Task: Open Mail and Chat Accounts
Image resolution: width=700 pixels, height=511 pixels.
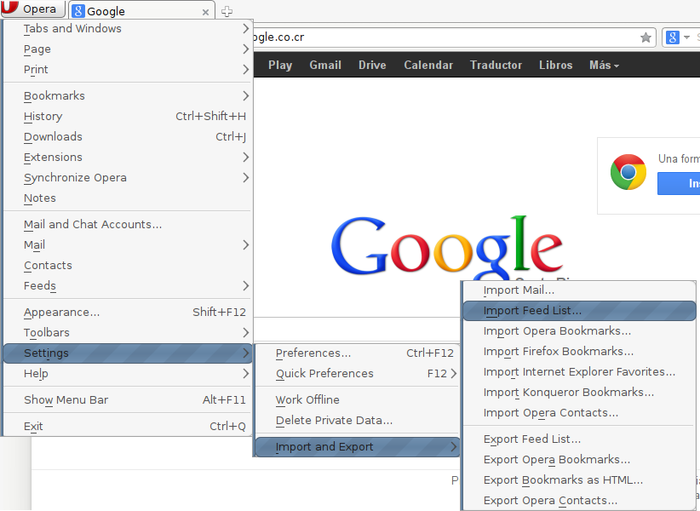Action: click(128, 224)
